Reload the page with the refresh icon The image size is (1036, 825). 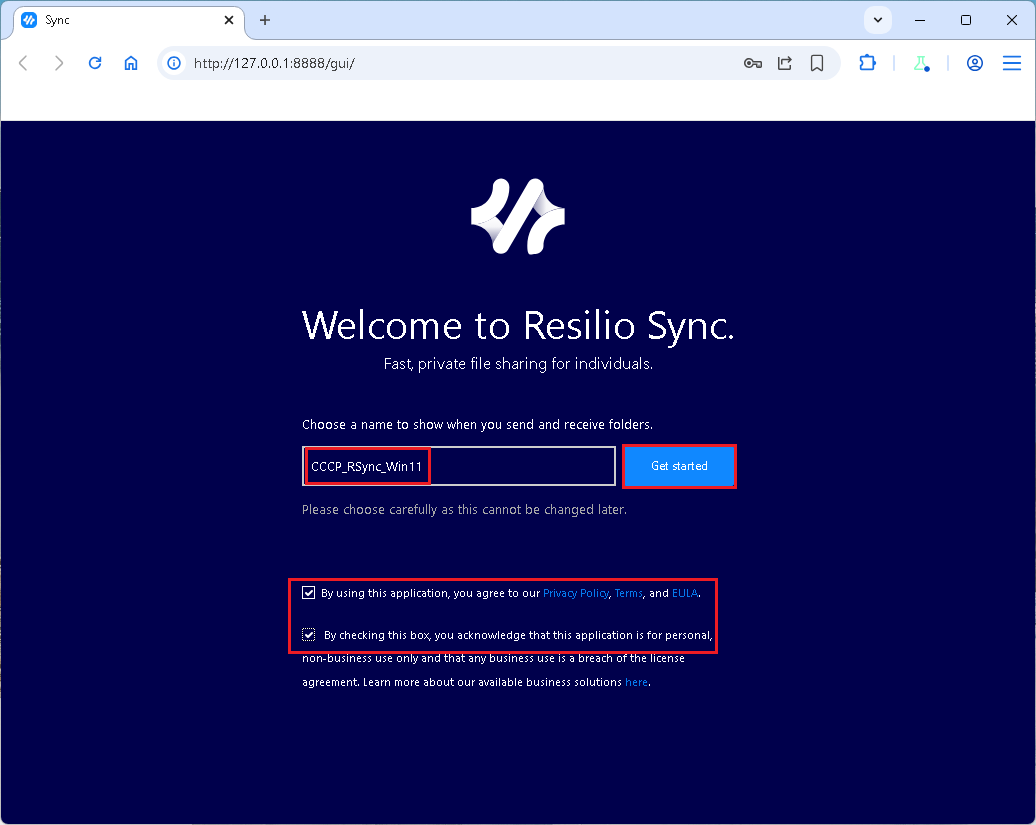pyautogui.click(x=95, y=63)
